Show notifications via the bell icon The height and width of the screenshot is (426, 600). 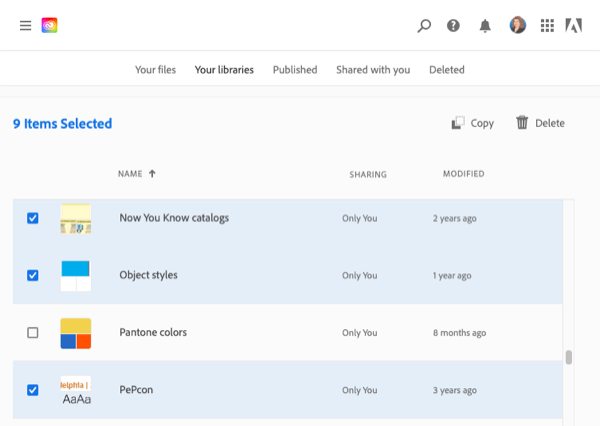(485, 26)
